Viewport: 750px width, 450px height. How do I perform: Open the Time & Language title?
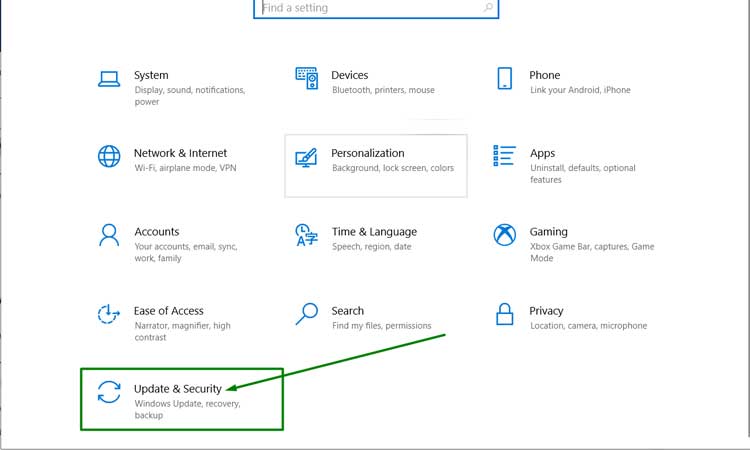tap(374, 232)
